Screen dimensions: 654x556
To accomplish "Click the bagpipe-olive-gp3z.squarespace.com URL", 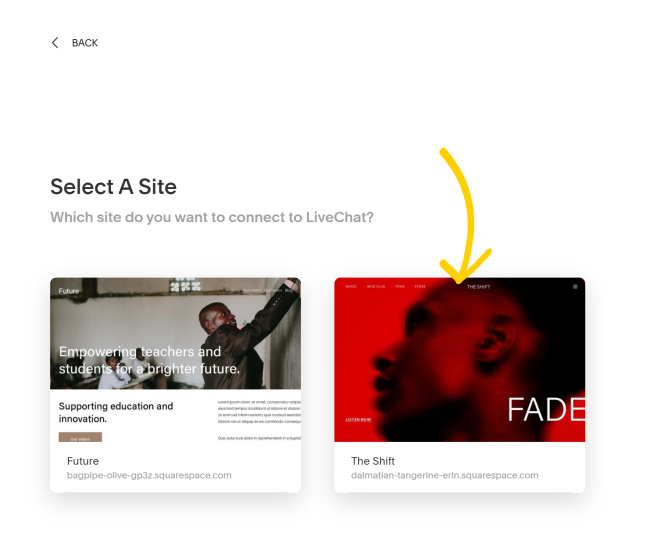I will (x=149, y=475).
